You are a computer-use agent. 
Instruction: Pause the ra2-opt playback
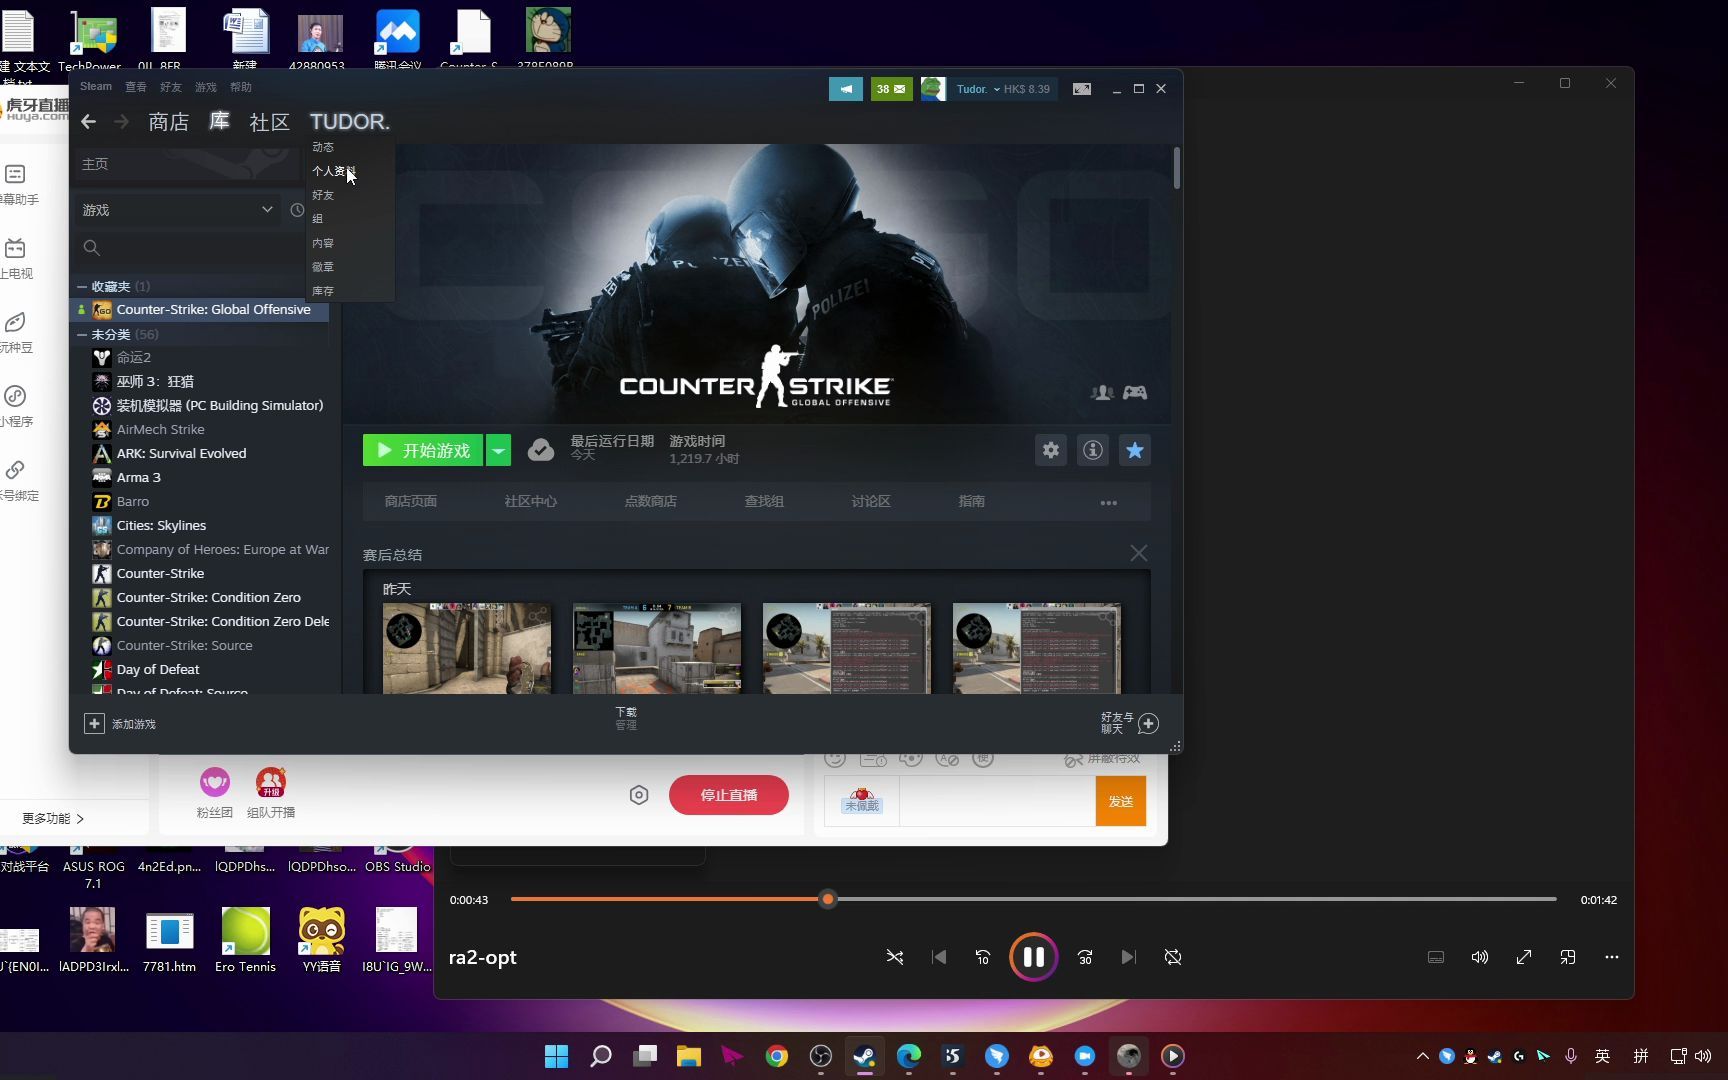(x=1033, y=957)
